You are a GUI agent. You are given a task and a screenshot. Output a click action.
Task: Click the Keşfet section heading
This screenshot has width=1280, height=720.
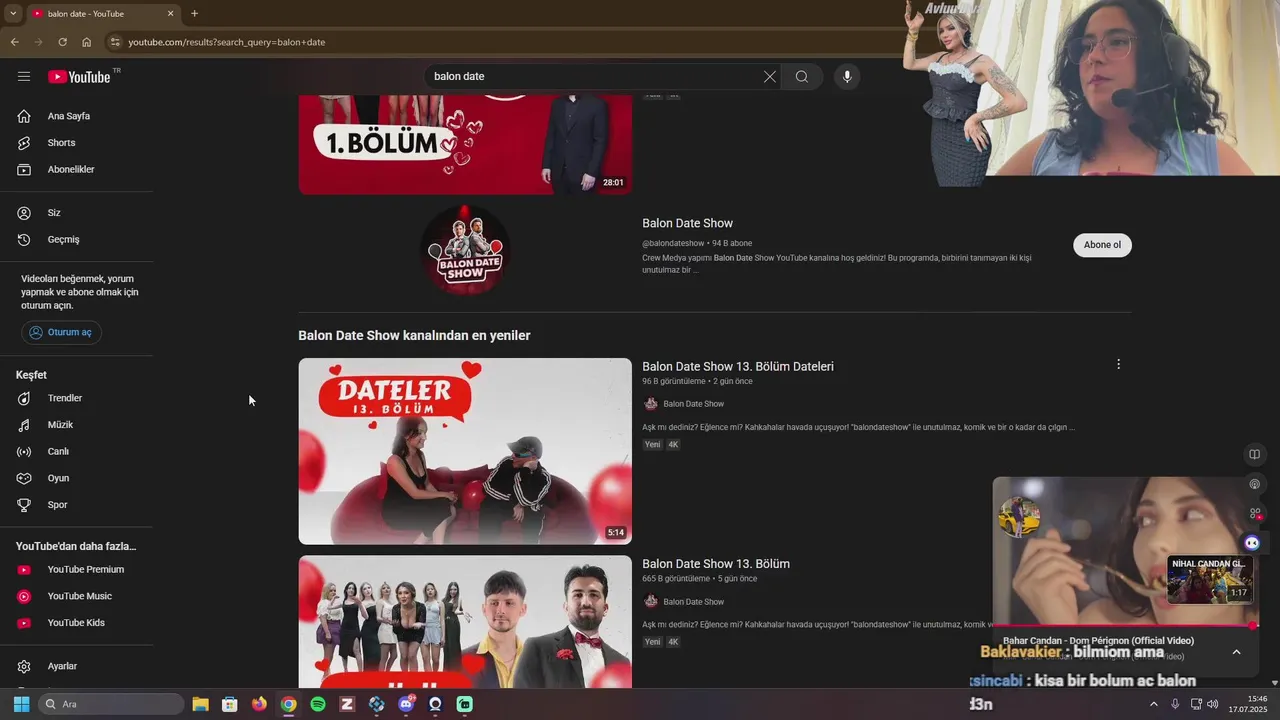click(31, 375)
